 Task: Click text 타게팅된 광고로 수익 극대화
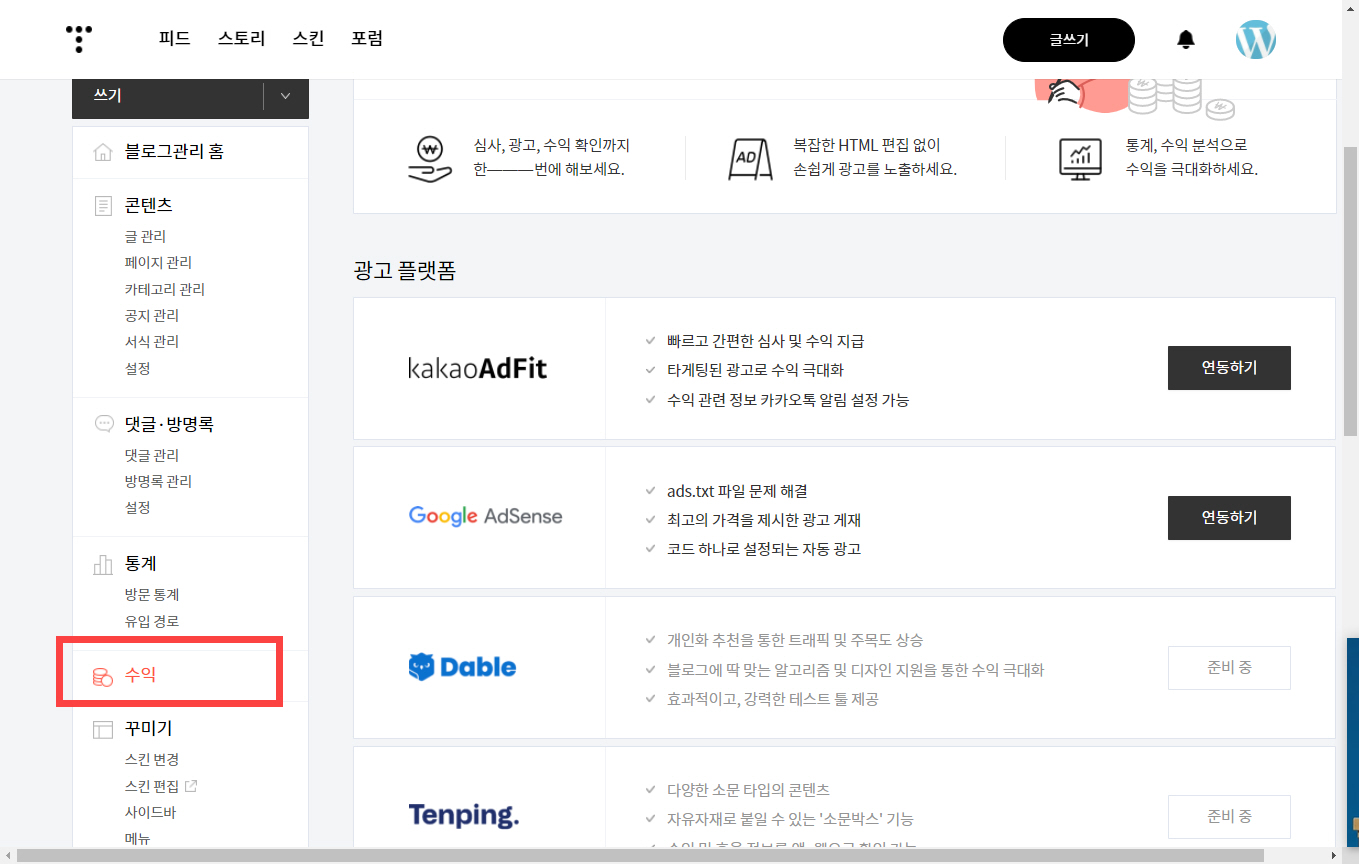pos(755,370)
